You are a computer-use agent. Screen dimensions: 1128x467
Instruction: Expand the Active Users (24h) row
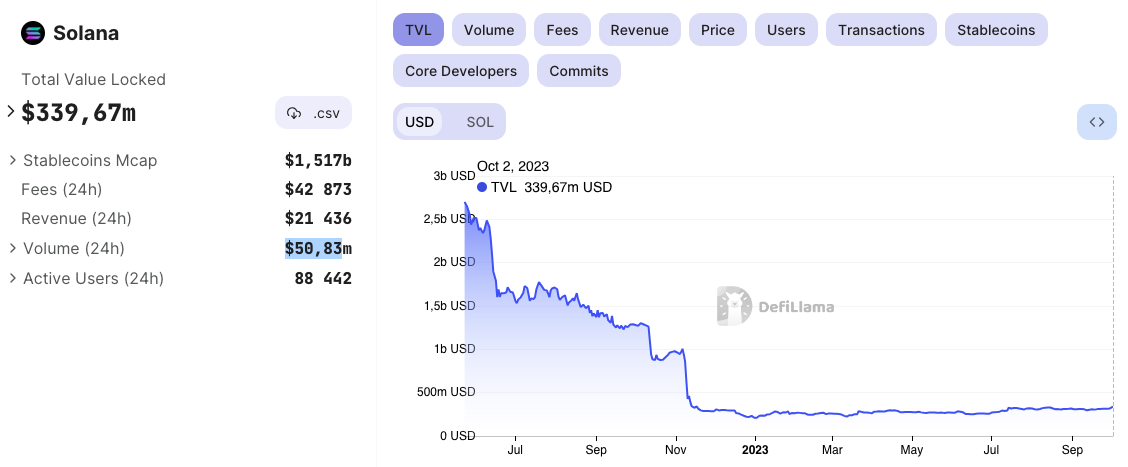[x=12, y=278]
